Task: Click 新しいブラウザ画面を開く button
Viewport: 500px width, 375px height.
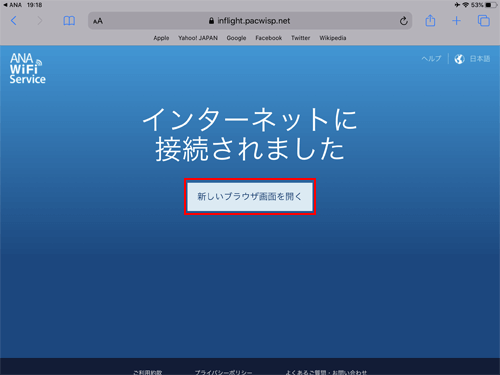Action: (x=250, y=197)
